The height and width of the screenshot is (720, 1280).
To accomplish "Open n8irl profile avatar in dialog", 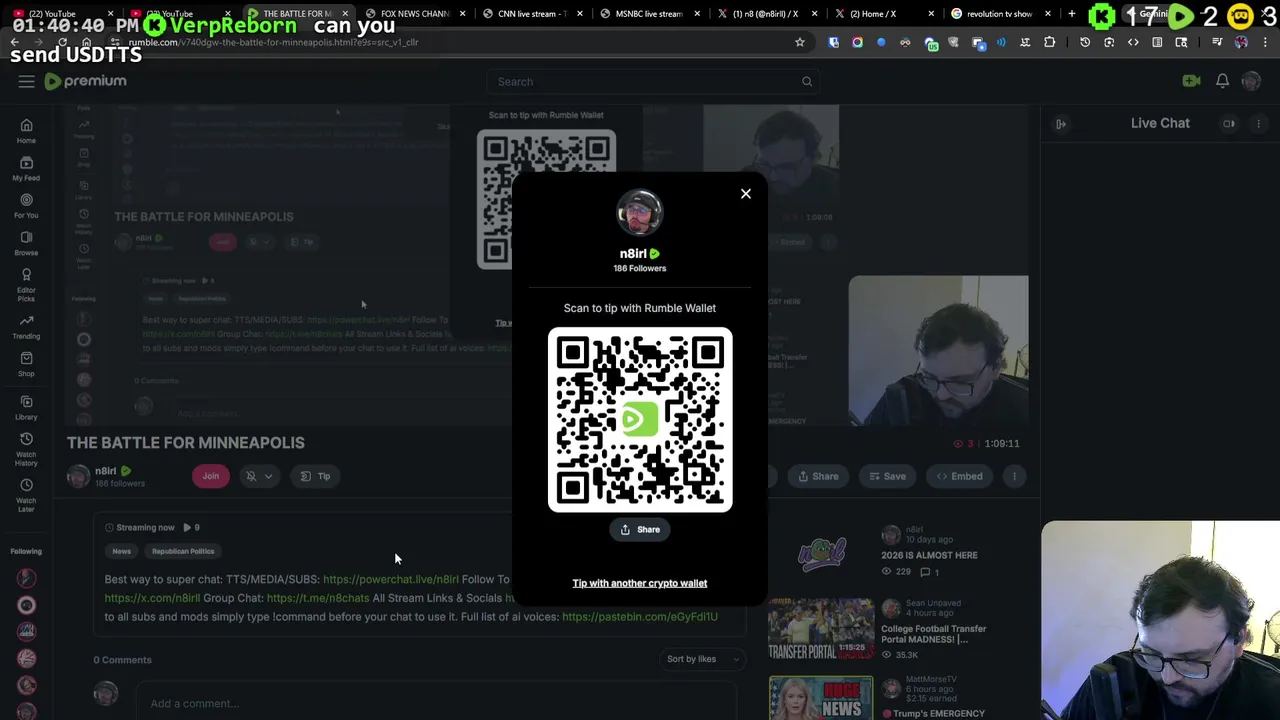I will [639, 212].
